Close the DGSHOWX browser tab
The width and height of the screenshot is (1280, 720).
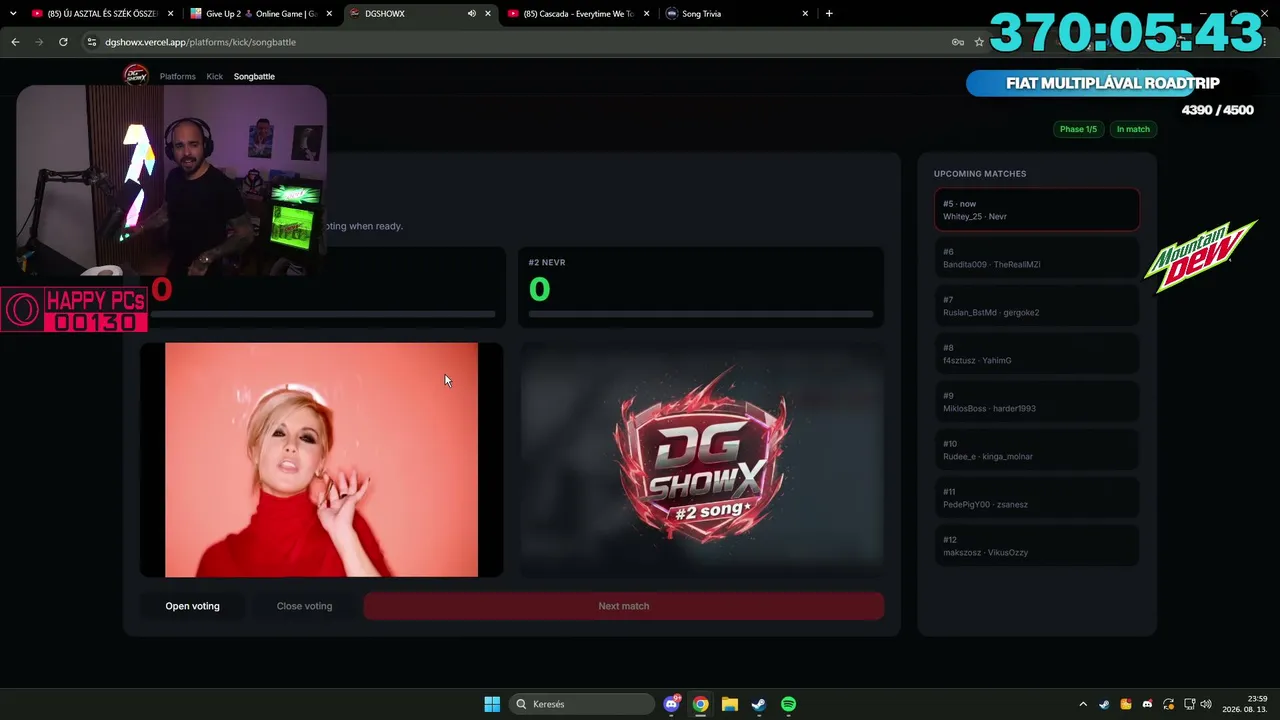(488, 14)
